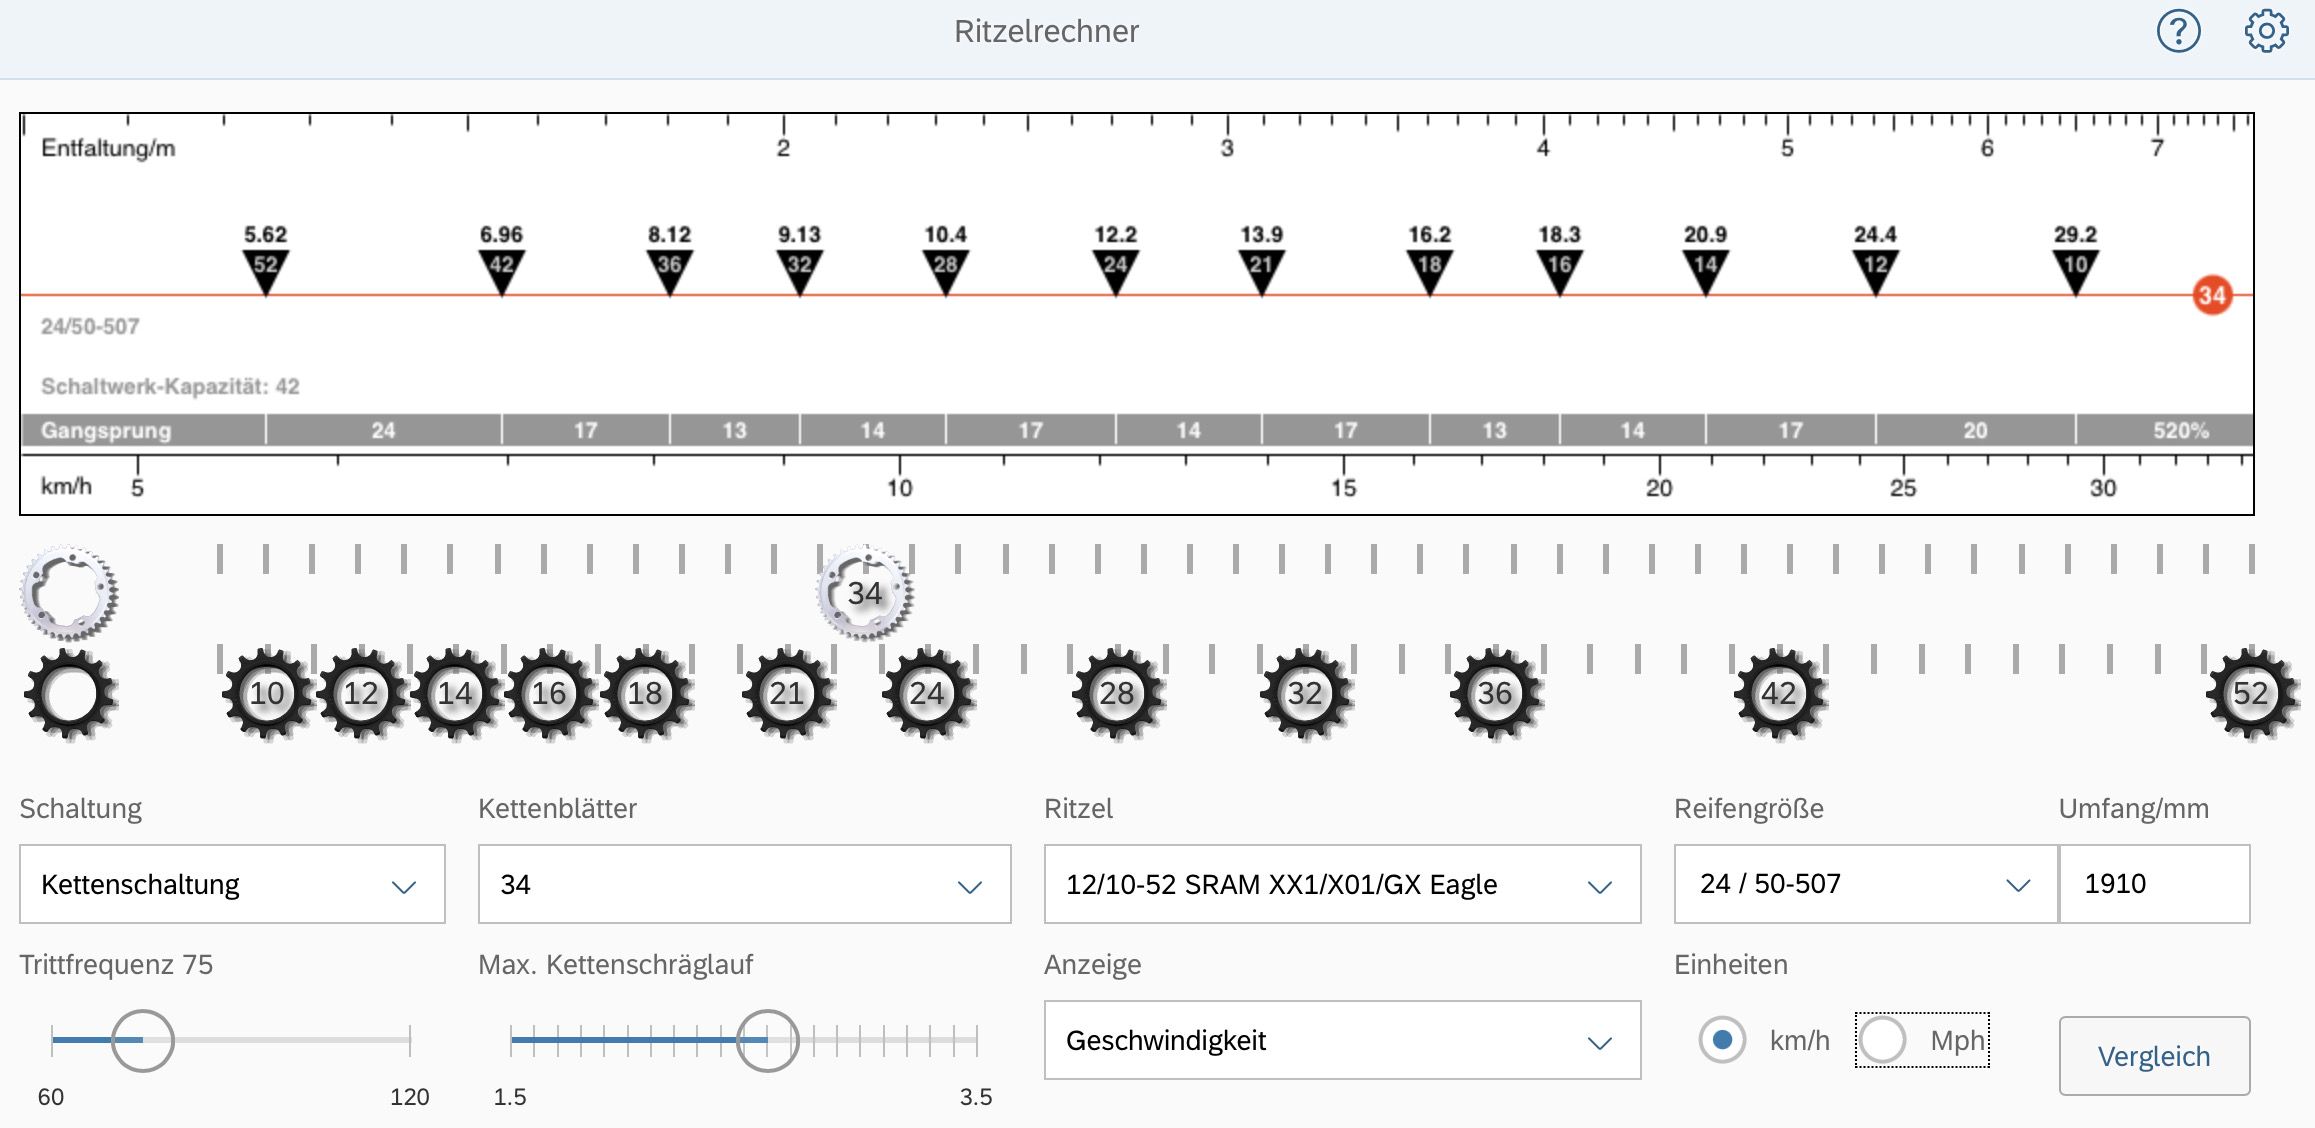Click the empty spare sprocket icon

(69, 694)
